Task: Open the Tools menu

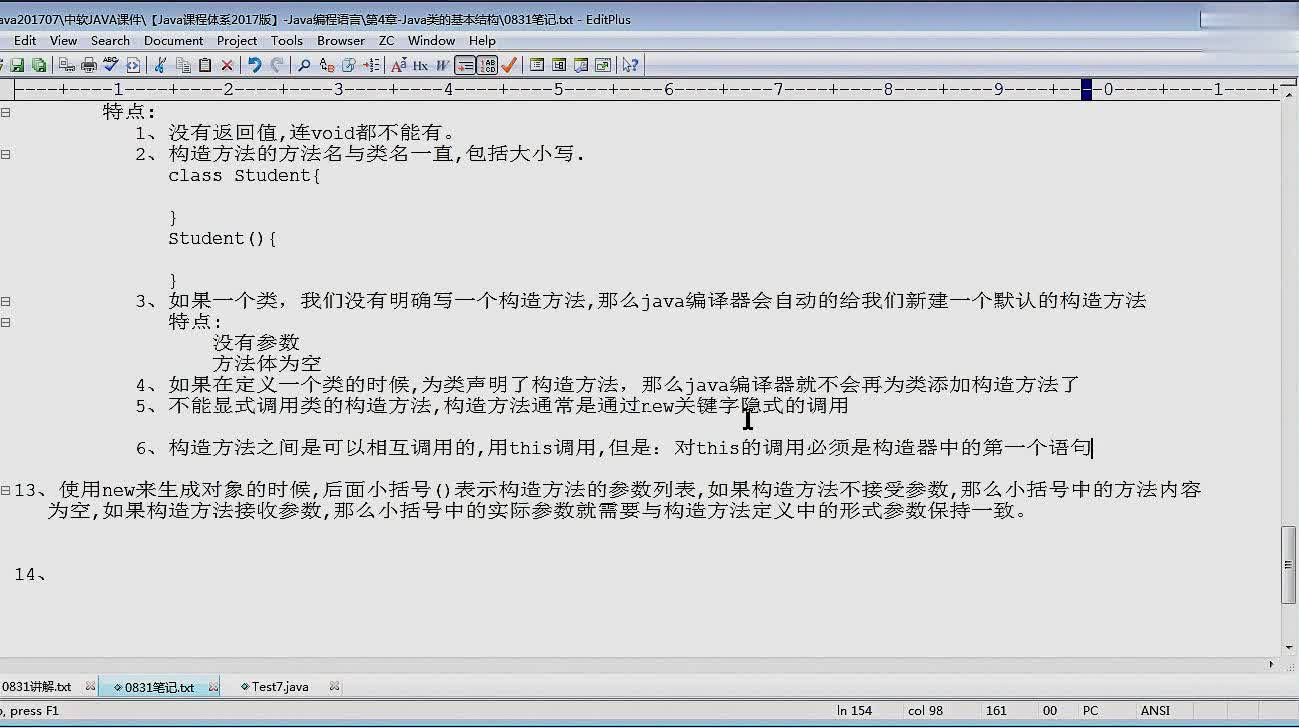Action: click(286, 40)
